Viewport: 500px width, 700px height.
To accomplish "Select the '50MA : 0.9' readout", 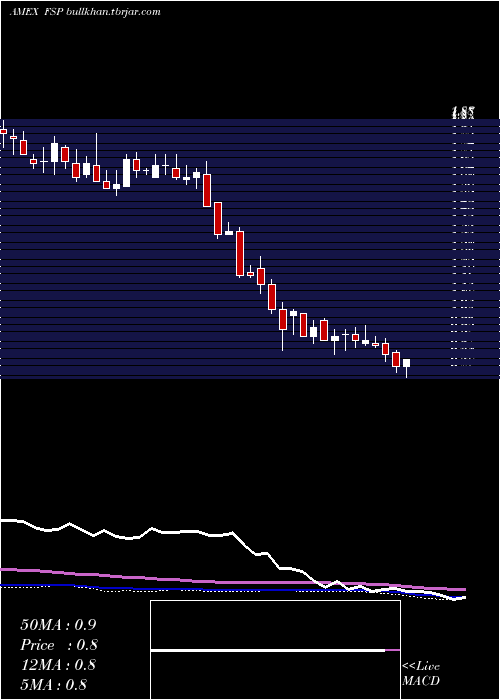I will coord(58,625).
